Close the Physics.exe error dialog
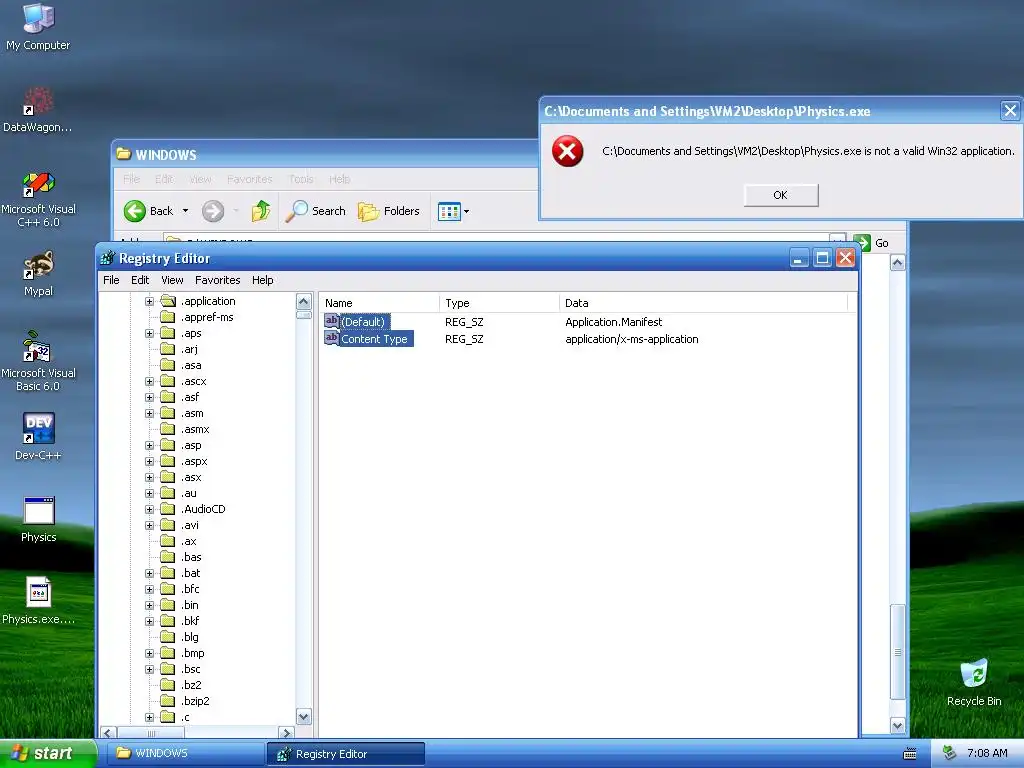Screen dimensions: 1024x768 tap(1010, 111)
